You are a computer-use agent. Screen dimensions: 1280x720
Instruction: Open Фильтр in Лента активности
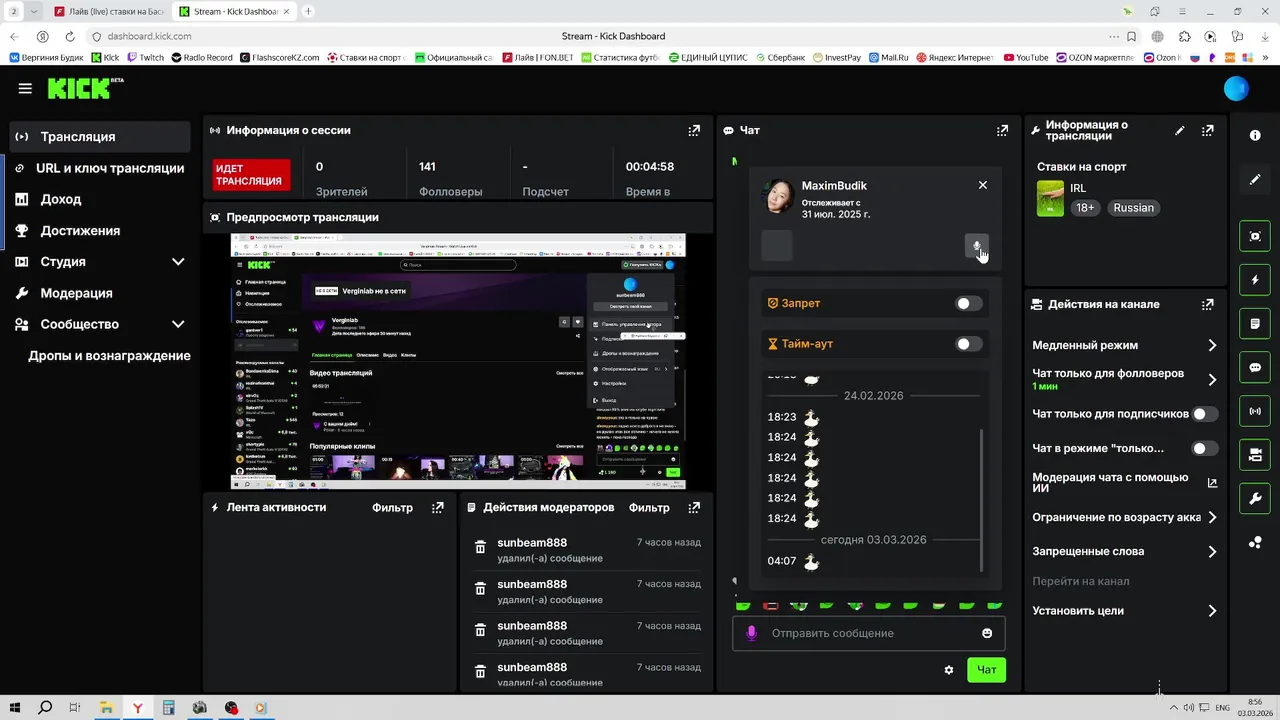pos(392,507)
